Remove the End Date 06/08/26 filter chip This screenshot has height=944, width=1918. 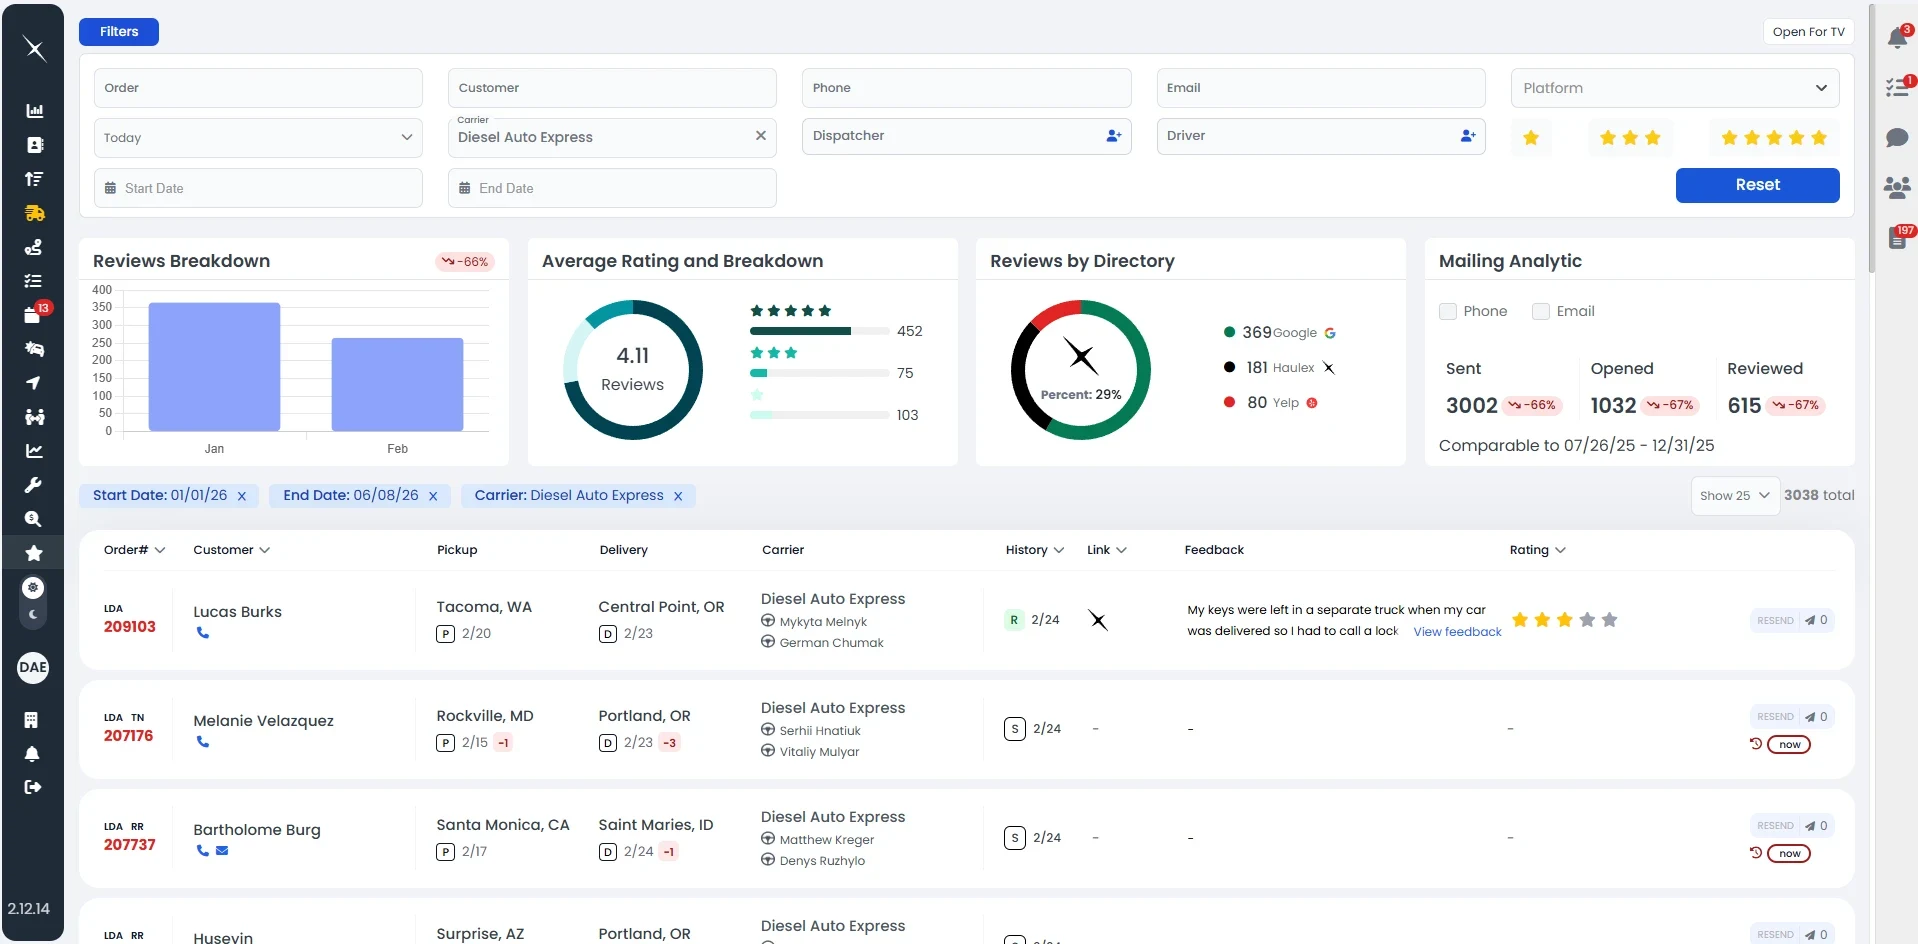(433, 496)
